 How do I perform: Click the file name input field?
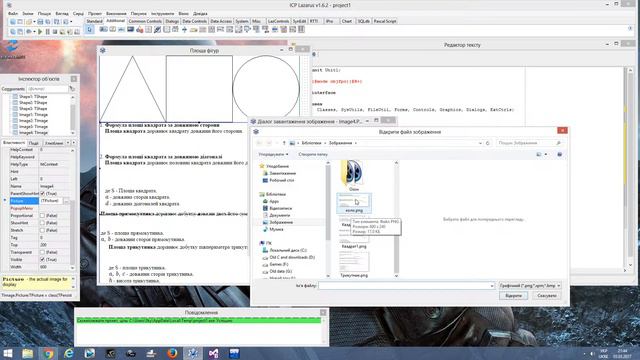(x=407, y=286)
